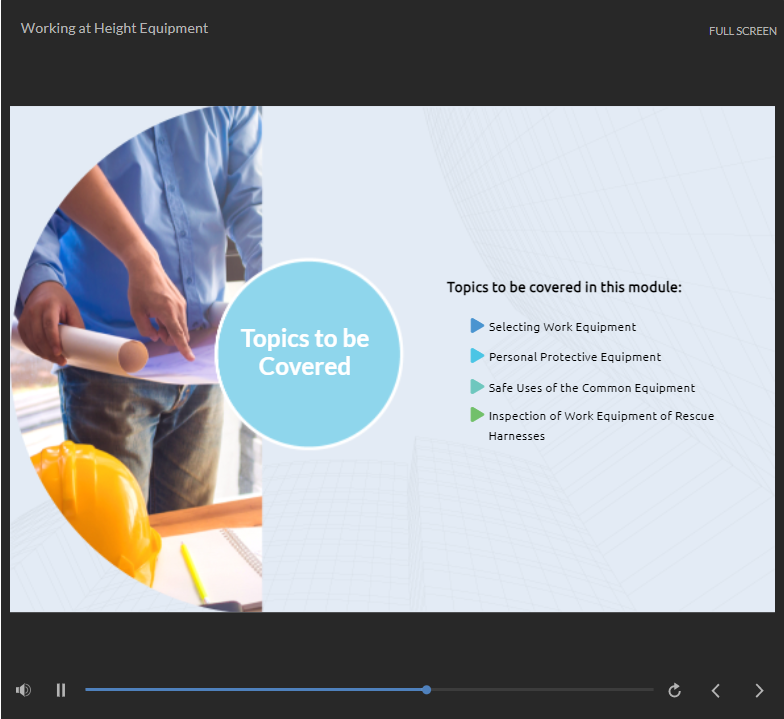This screenshot has width=784, height=719.
Task: Click the Topics to be Covered circle
Action: point(307,353)
